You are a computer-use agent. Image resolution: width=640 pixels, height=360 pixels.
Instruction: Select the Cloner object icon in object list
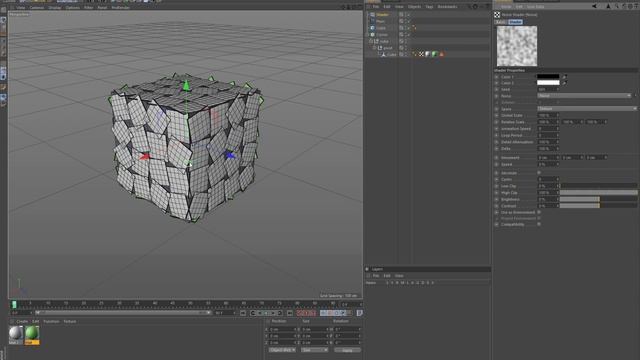[372, 35]
